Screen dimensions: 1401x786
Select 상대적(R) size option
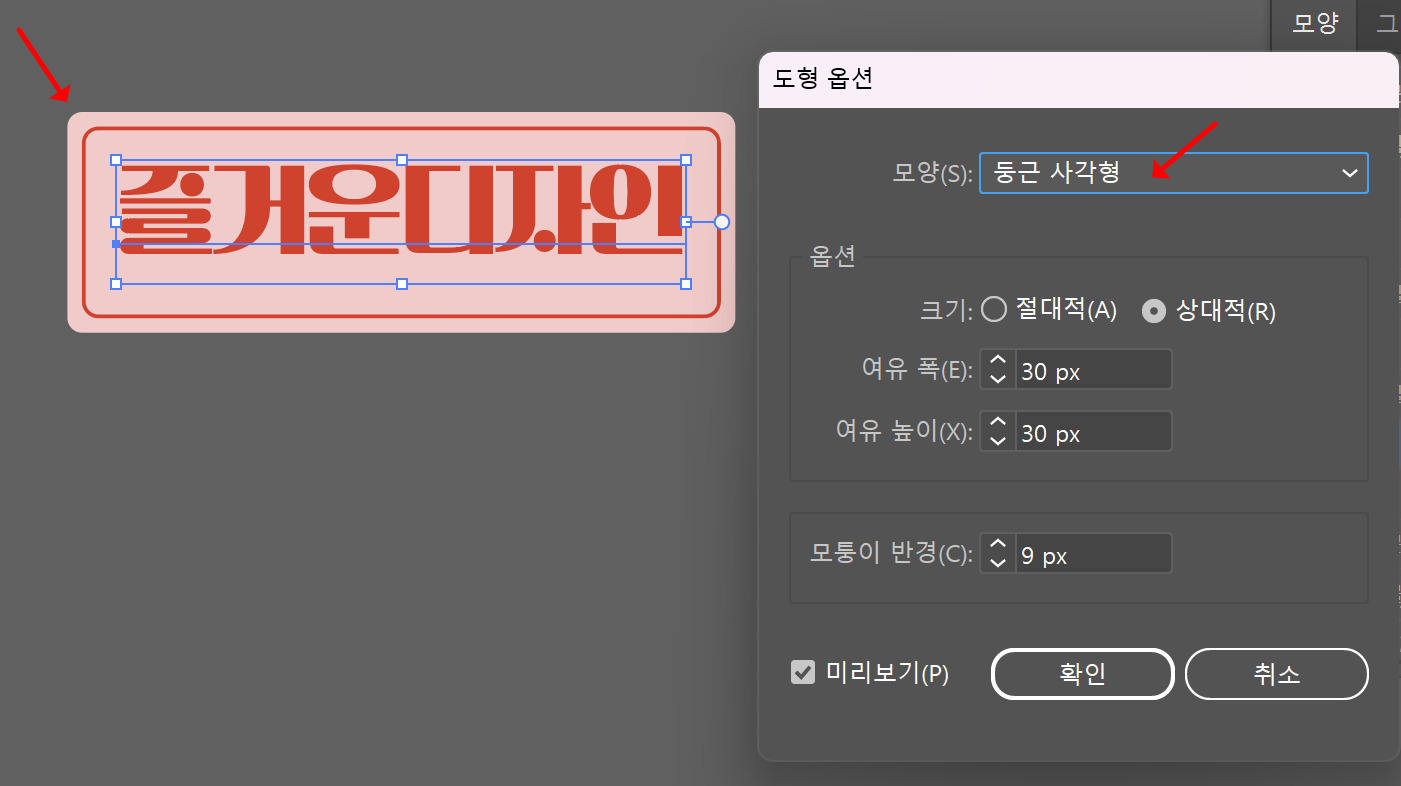point(1153,310)
